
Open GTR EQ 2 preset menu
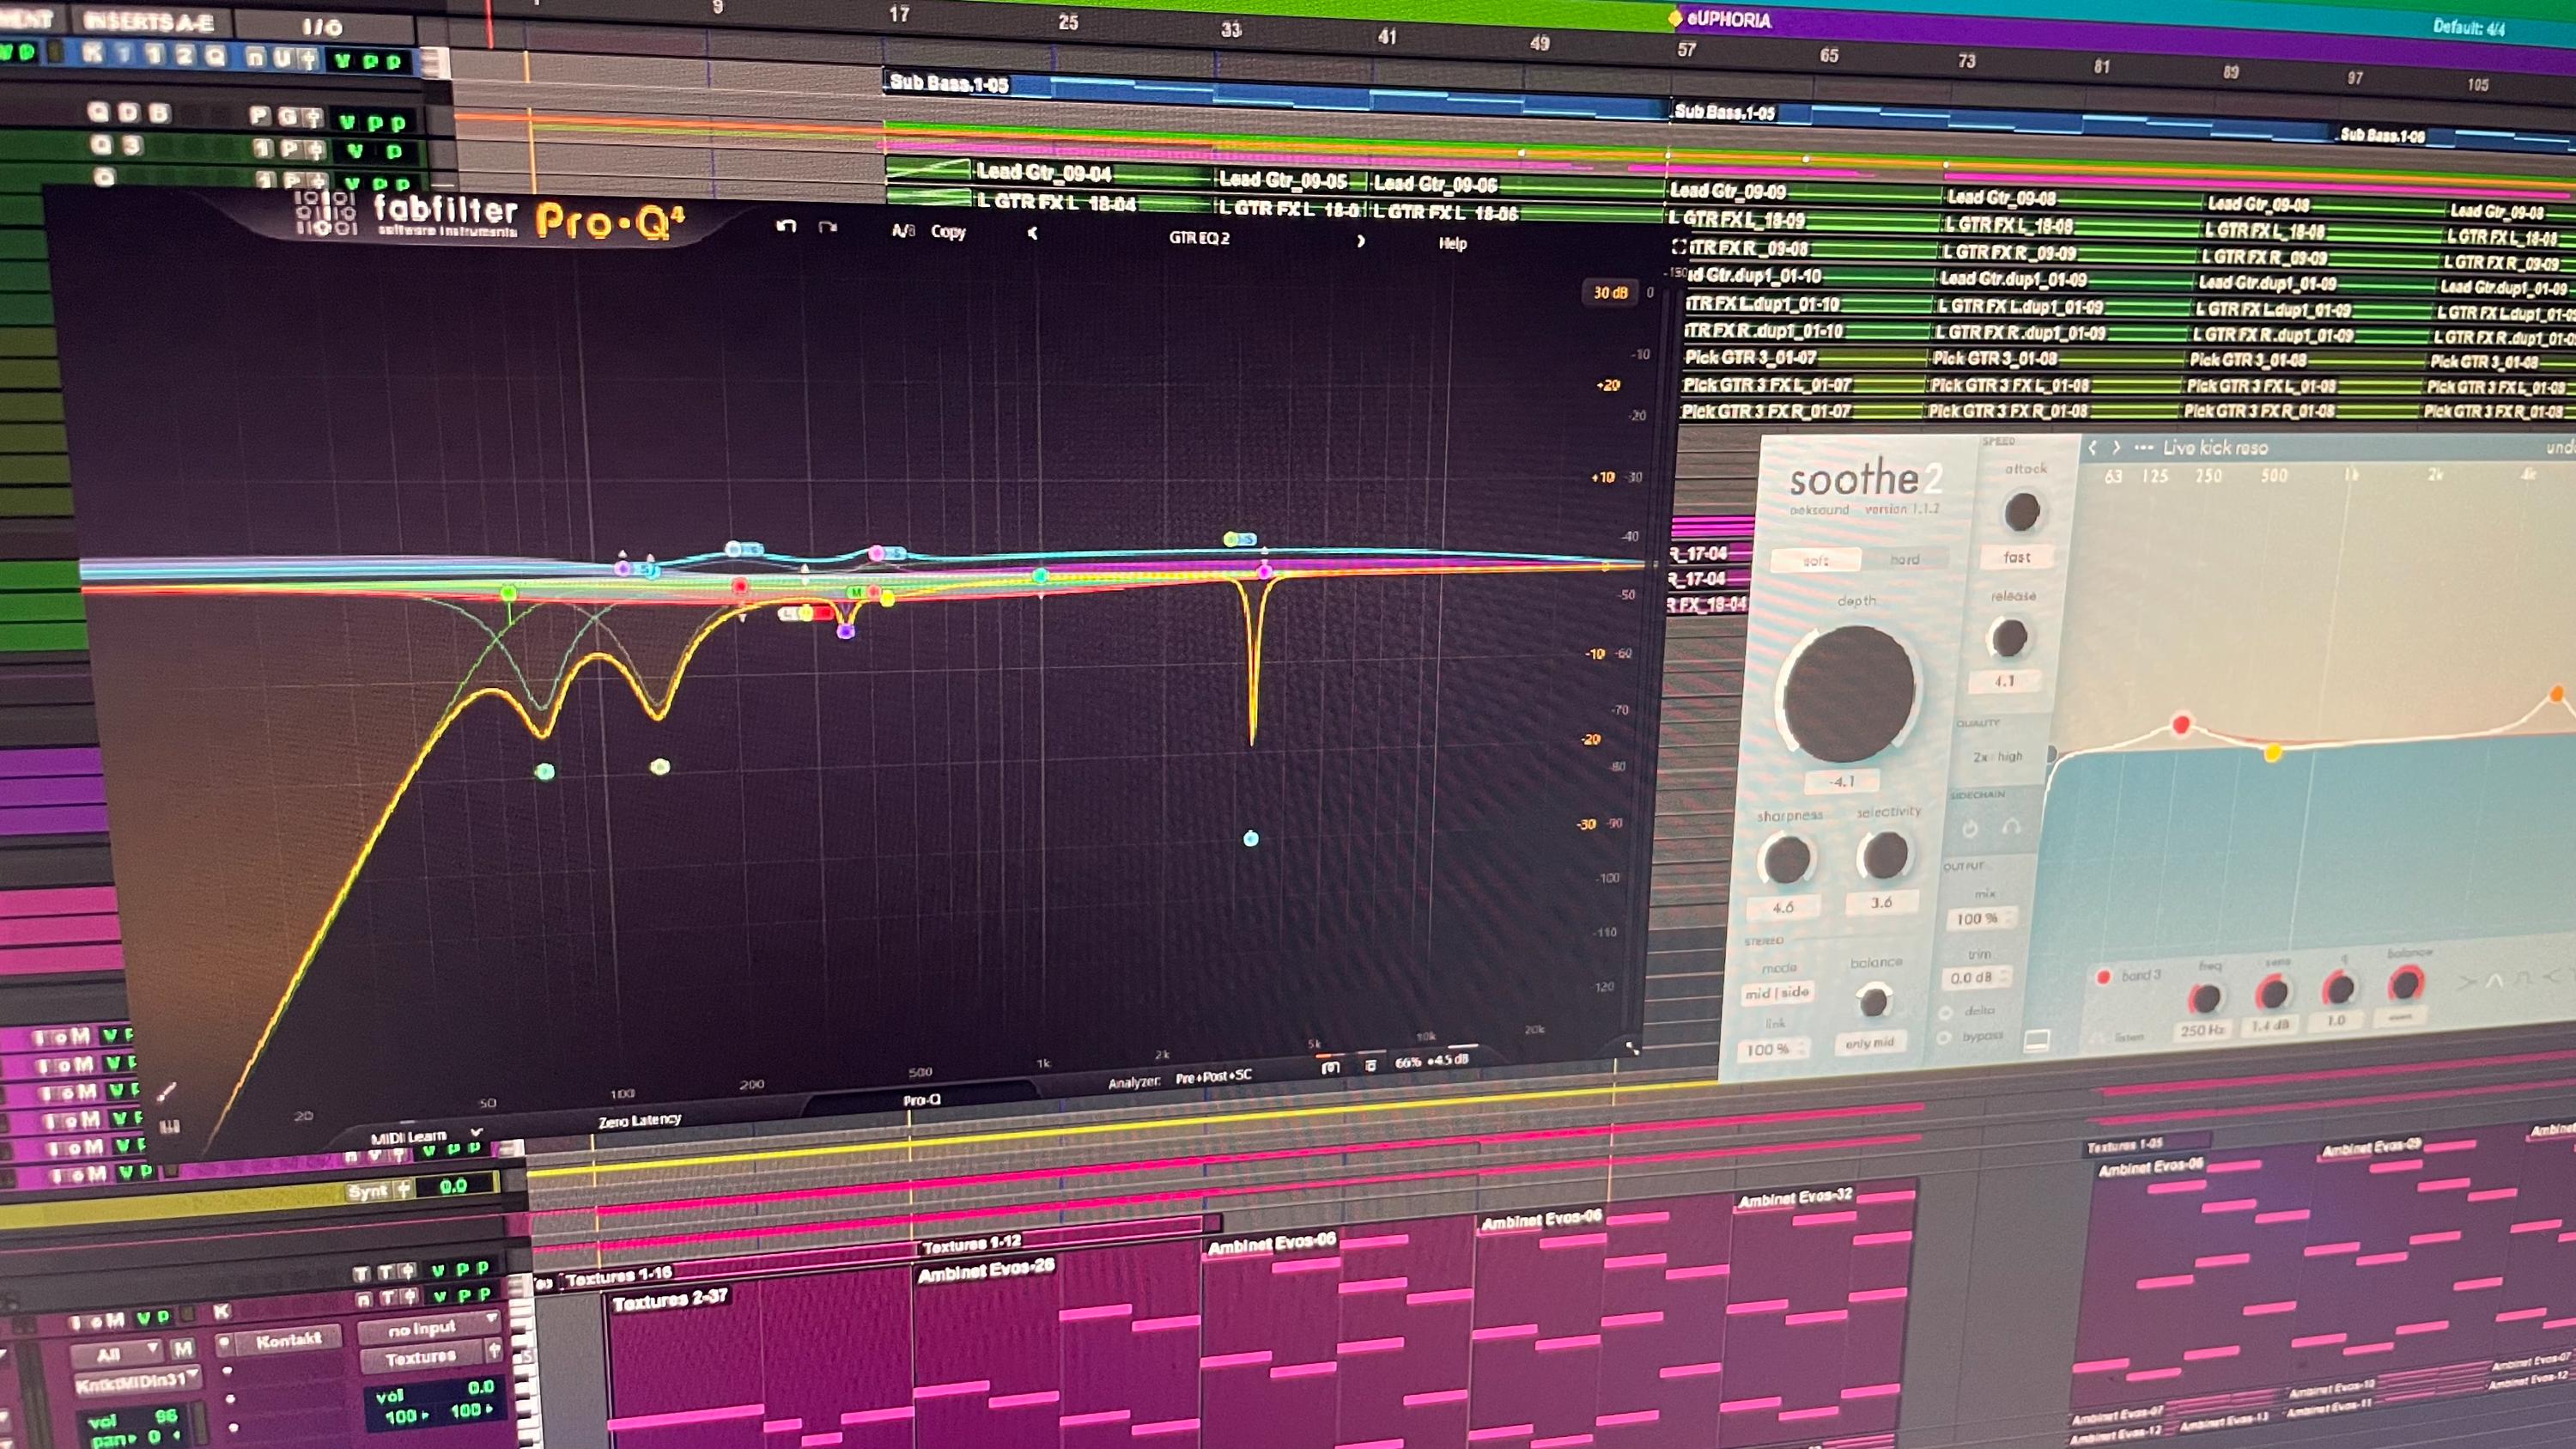point(1199,238)
